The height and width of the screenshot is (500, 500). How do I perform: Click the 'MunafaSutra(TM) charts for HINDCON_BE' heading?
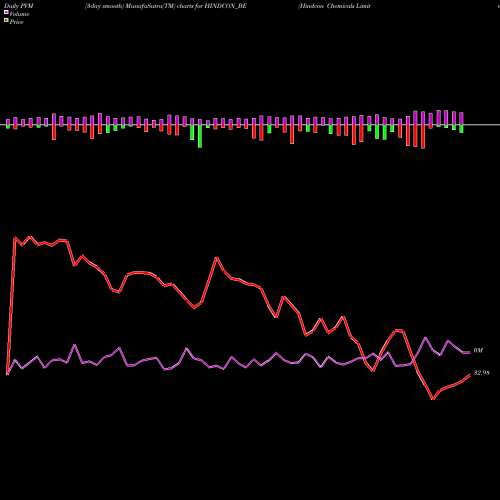(186, 6)
